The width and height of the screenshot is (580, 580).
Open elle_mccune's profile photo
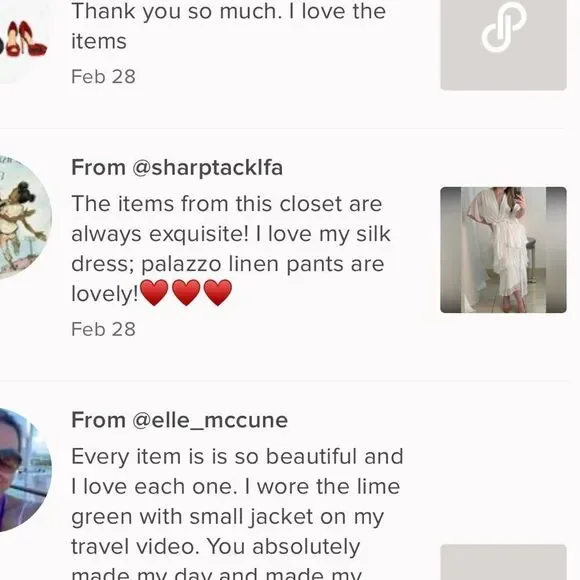point(24,471)
